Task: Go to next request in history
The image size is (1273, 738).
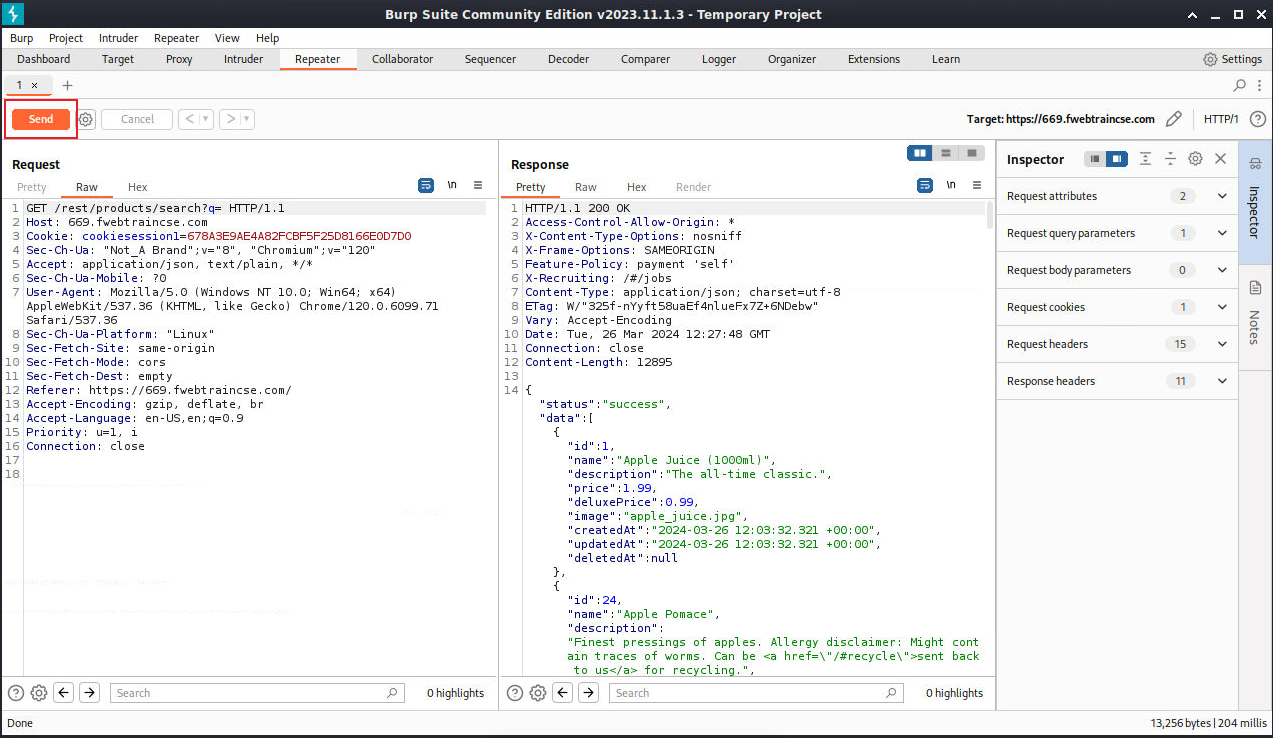Action: coord(230,119)
